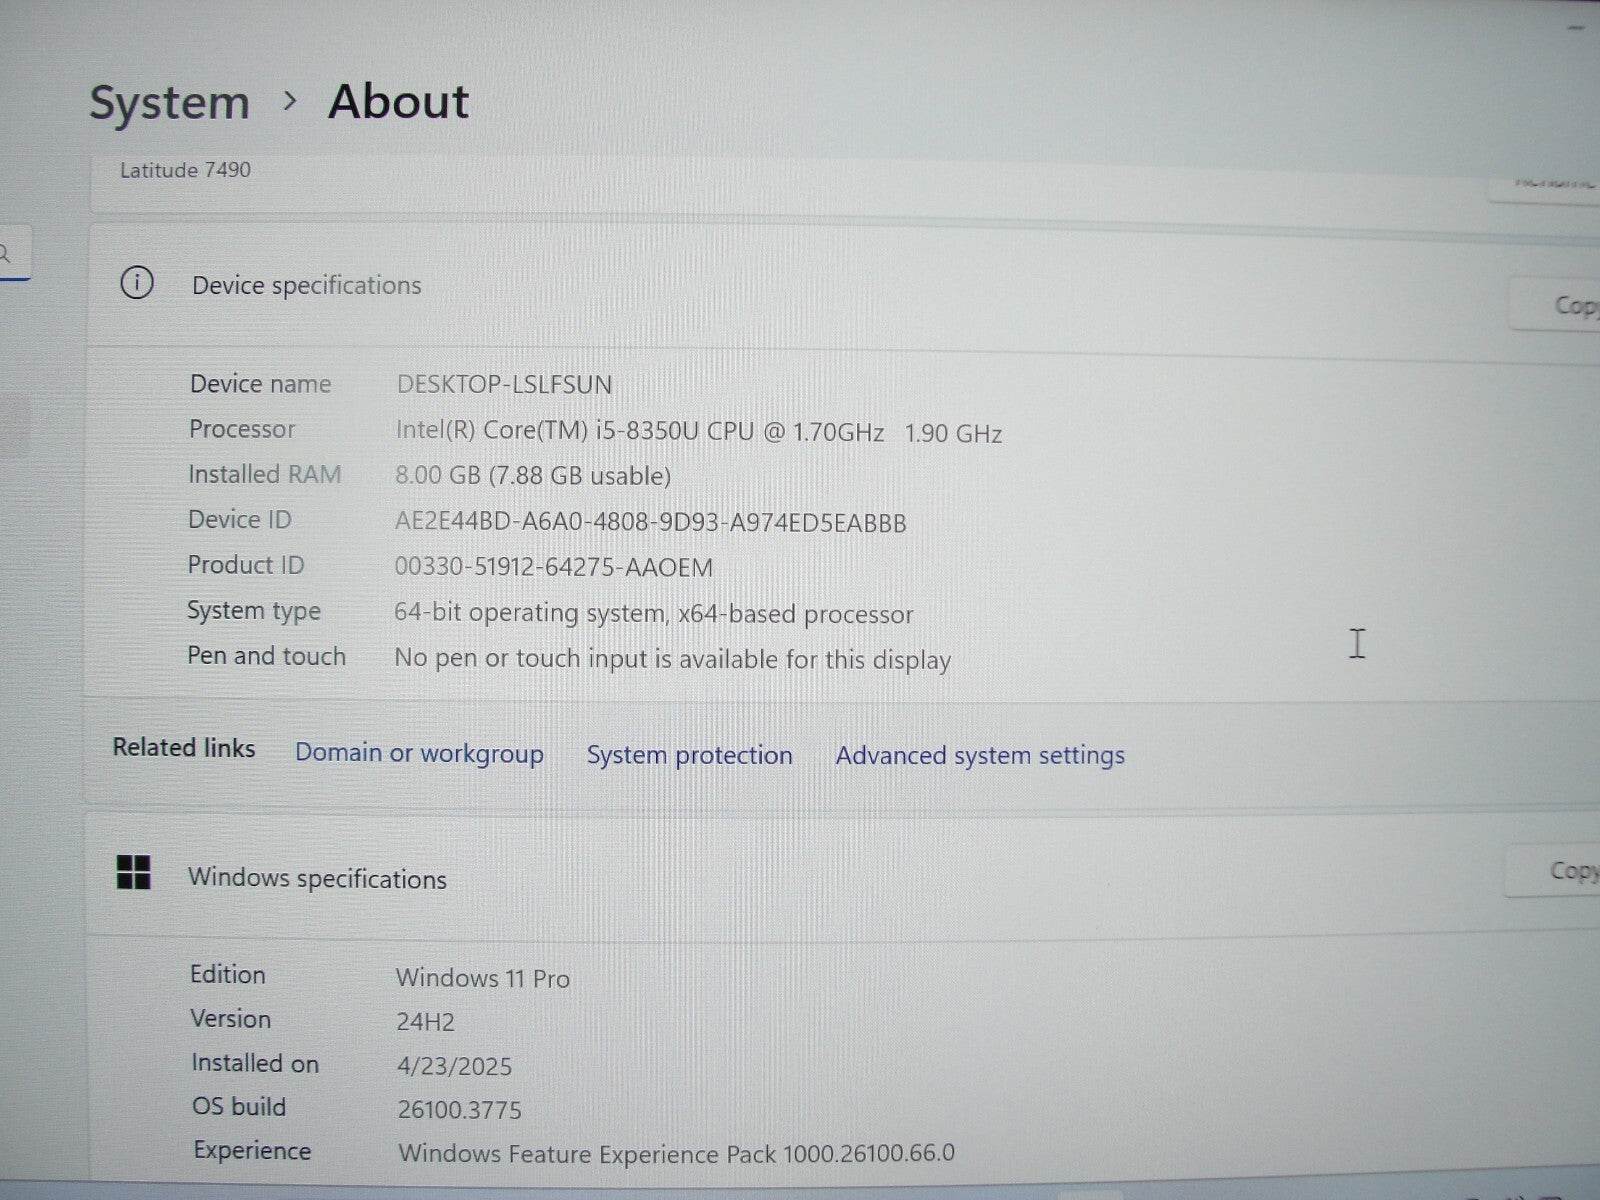Open the System protection link
This screenshot has height=1200, width=1600.
[689, 755]
